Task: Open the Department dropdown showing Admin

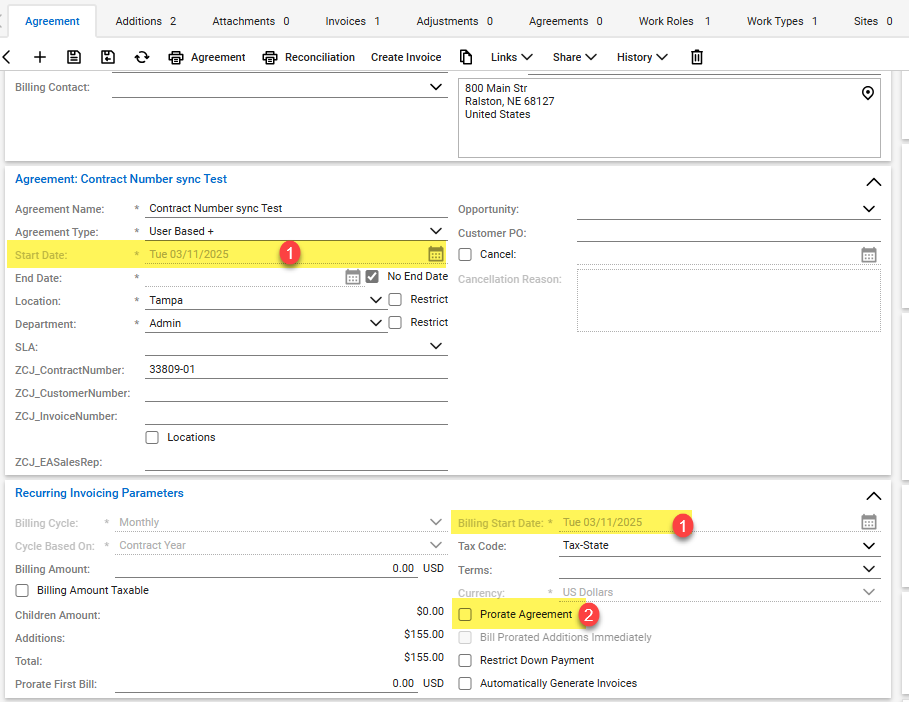Action: [x=376, y=323]
